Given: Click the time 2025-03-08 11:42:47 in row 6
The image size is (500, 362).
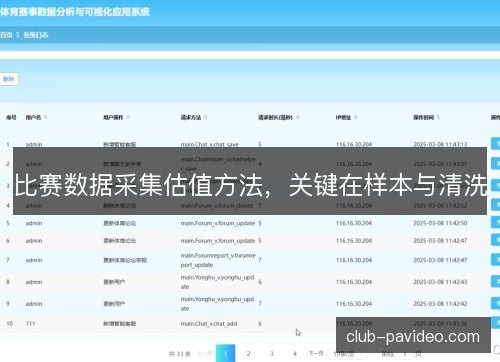Looking at the screenshot, I should [440, 241].
